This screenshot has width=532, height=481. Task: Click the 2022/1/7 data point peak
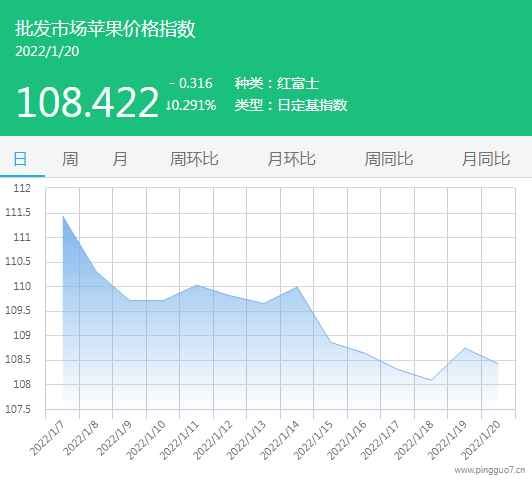[x=63, y=216]
